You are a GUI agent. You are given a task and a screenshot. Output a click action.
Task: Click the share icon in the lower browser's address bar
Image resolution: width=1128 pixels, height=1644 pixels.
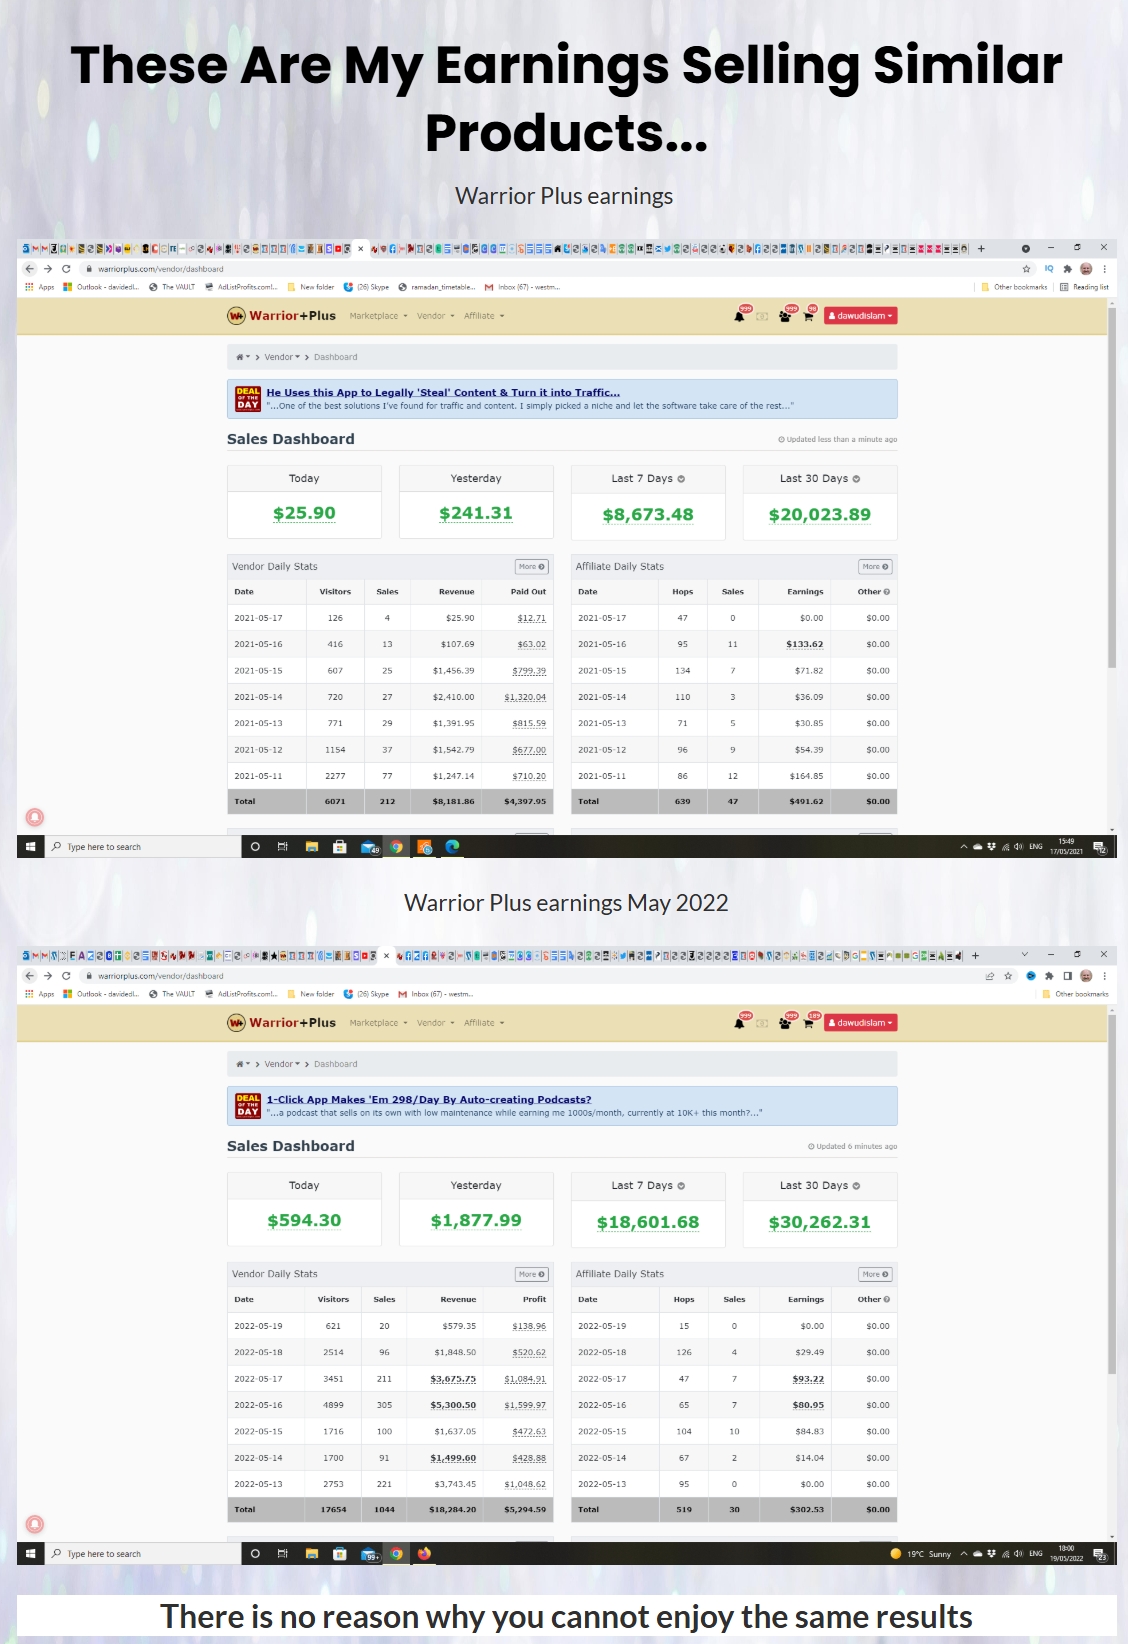989,976
